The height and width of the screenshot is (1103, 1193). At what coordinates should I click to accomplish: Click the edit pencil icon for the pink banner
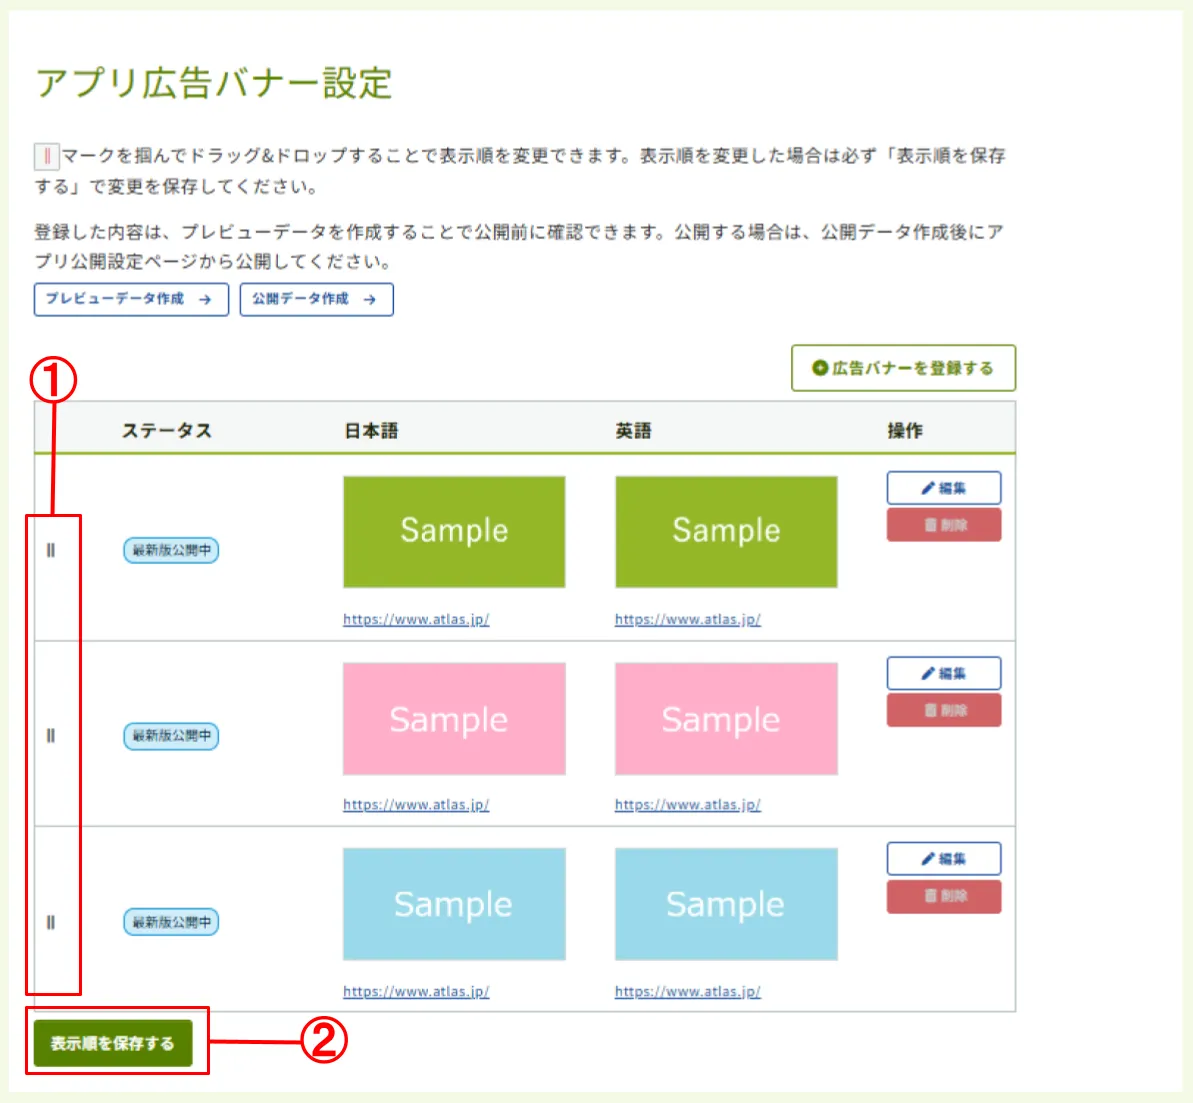pyautogui.click(x=926, y=673)
